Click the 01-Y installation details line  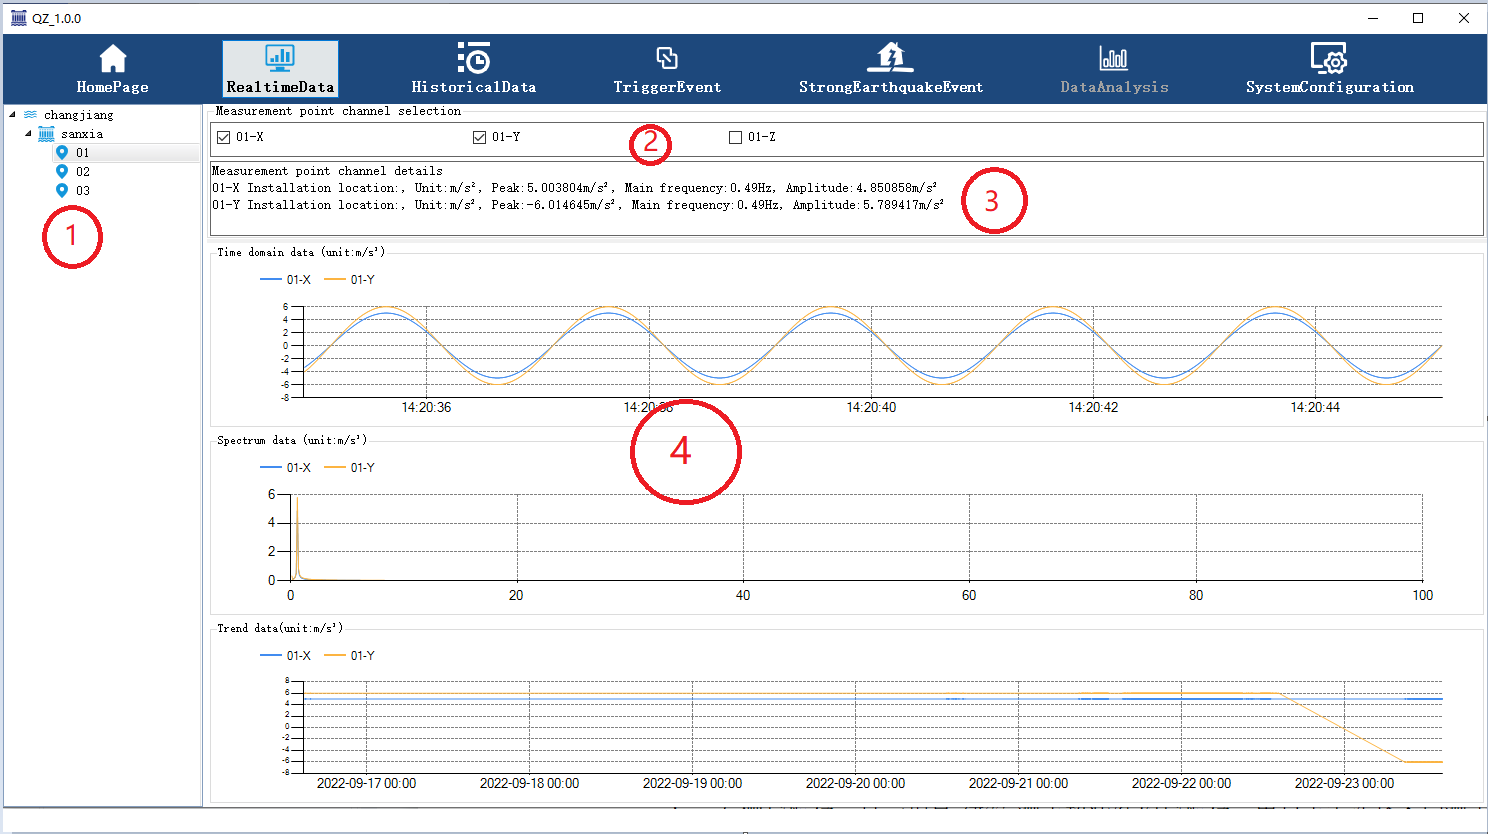click(578, 205)
